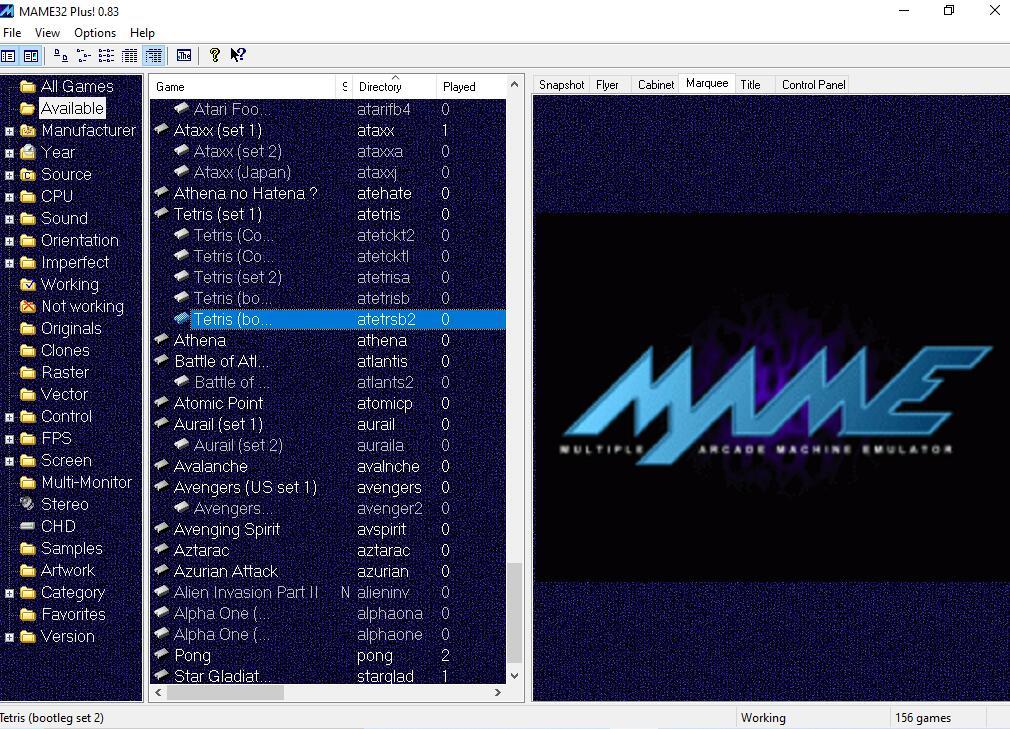The height and width of the screenshot is (729, 1010).
Task: Switch to large icons view
Action: pos(61,56)
